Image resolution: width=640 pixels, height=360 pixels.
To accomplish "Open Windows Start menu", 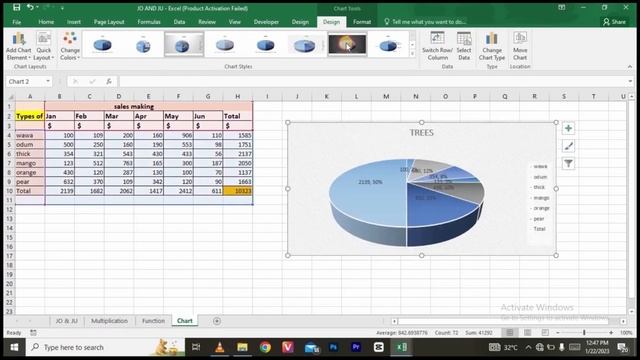I will click(x=14, y=347).
